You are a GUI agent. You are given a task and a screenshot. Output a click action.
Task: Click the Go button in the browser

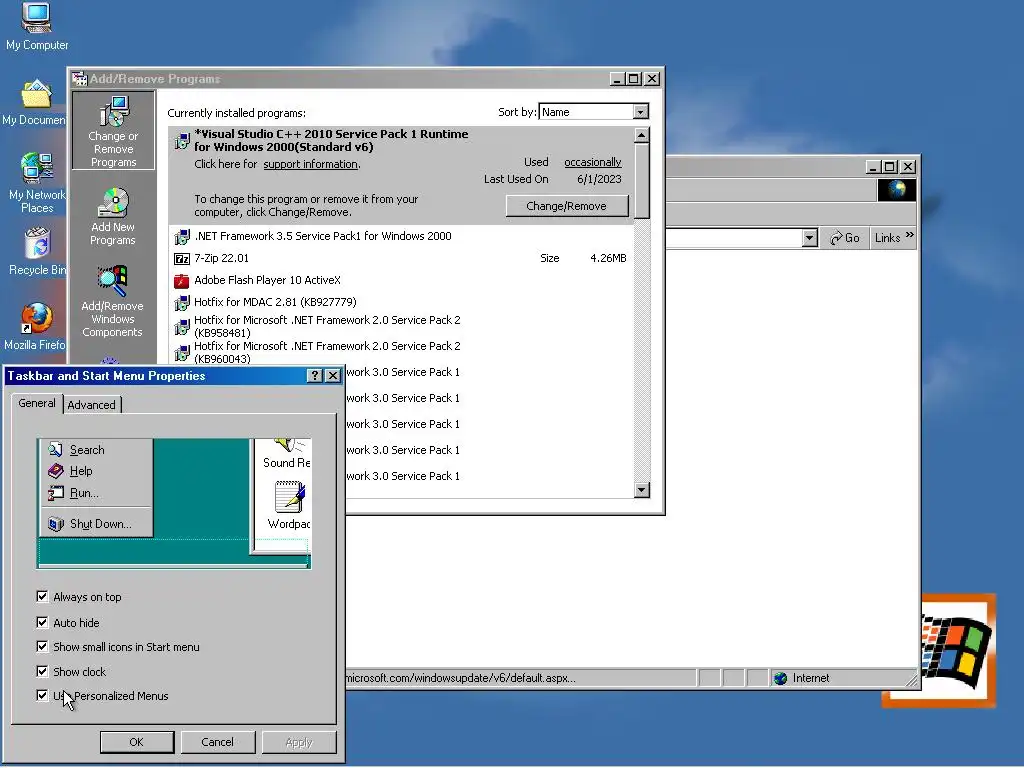click(x=845, y=238)
